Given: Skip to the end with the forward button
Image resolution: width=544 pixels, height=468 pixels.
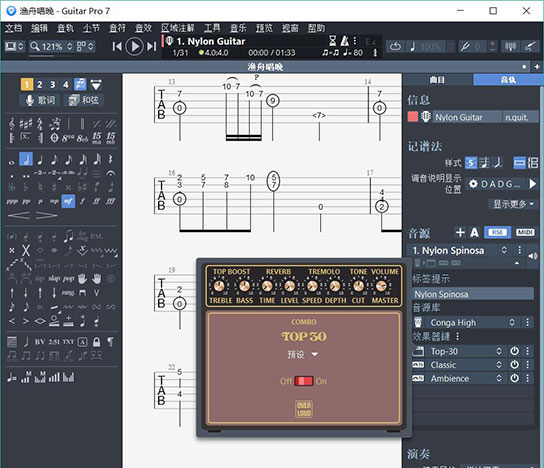Looking at the screenshot, I should pyautogui.click(x=152, y=46).
